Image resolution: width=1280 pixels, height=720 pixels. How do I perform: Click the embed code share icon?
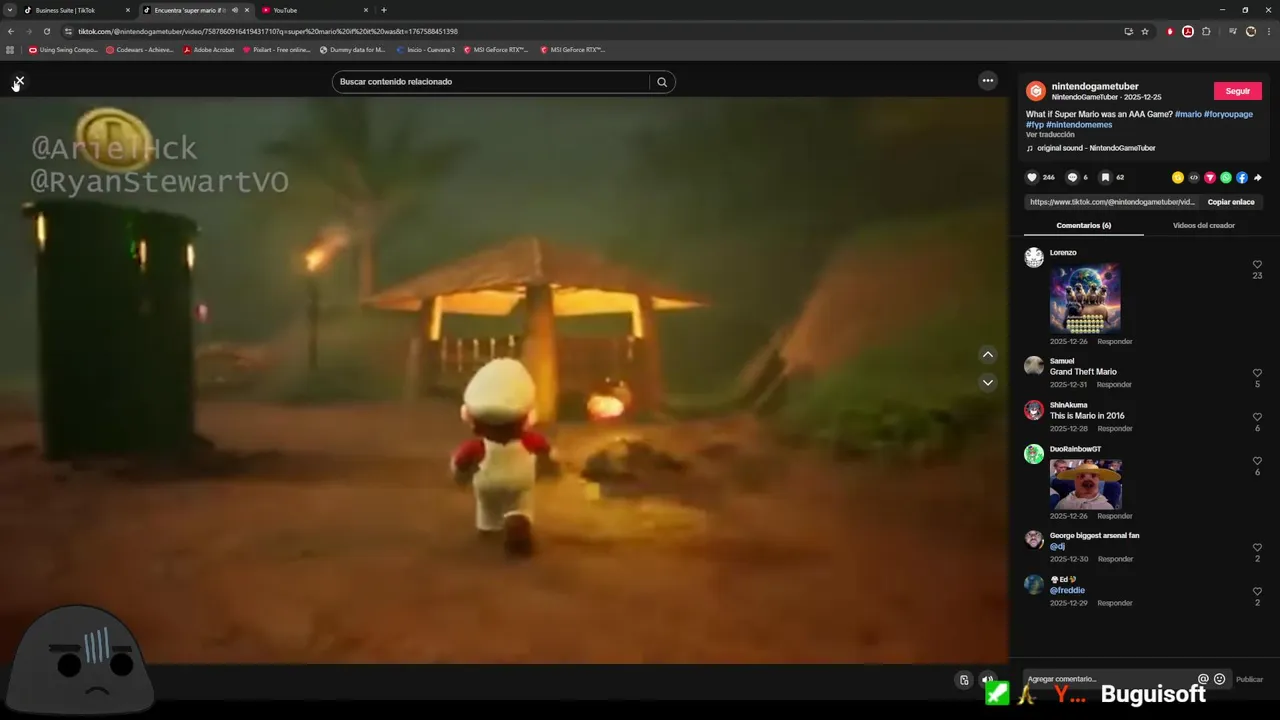pos(1194,177)
